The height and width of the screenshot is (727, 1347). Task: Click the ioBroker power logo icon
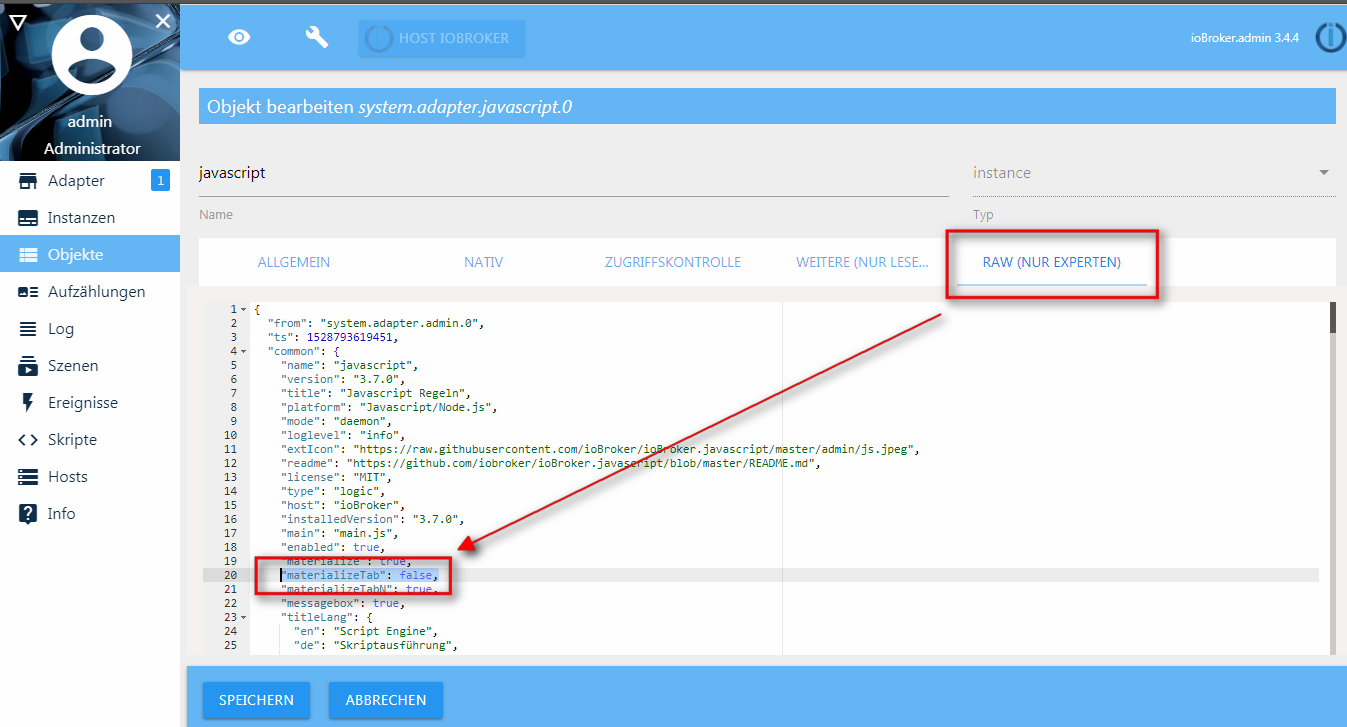(x=1330, y=38)
